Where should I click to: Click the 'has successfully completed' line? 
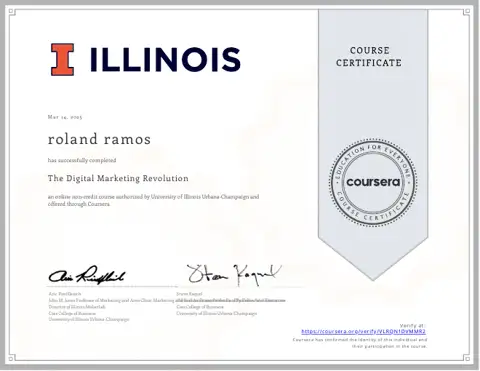(x=82, y=160)
